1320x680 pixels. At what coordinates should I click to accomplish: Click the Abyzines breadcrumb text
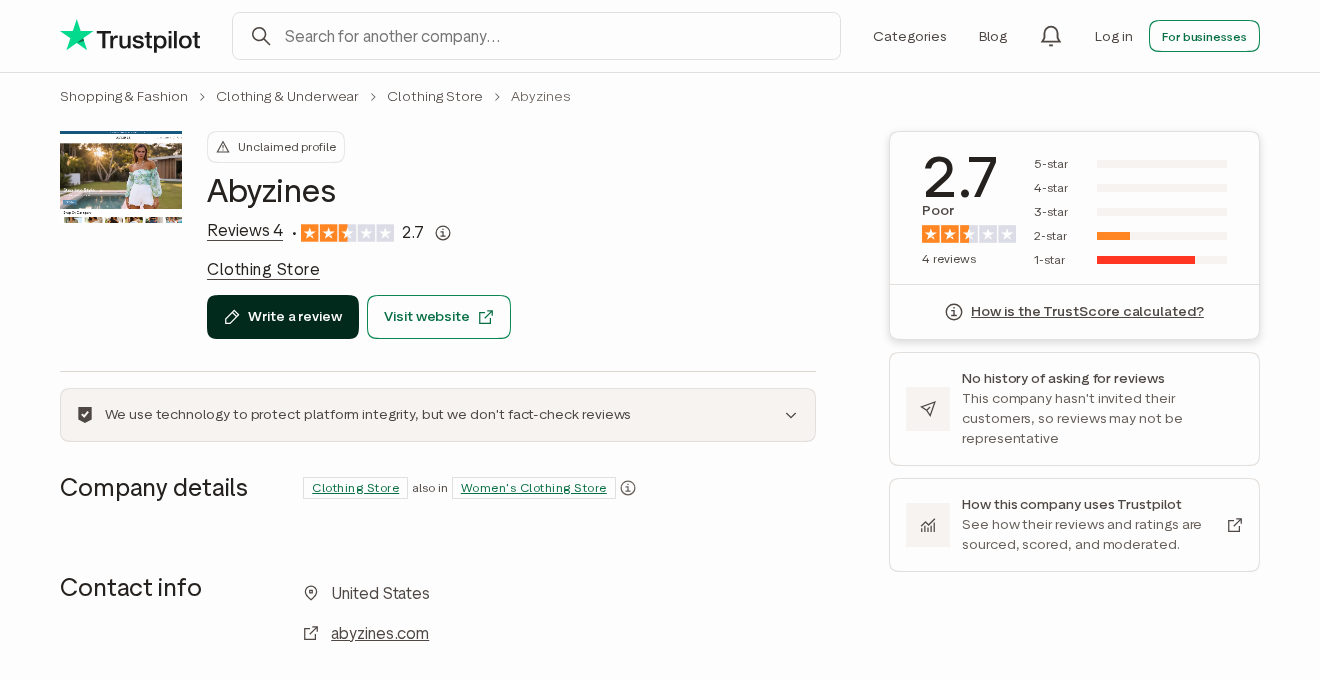(541, 96)
